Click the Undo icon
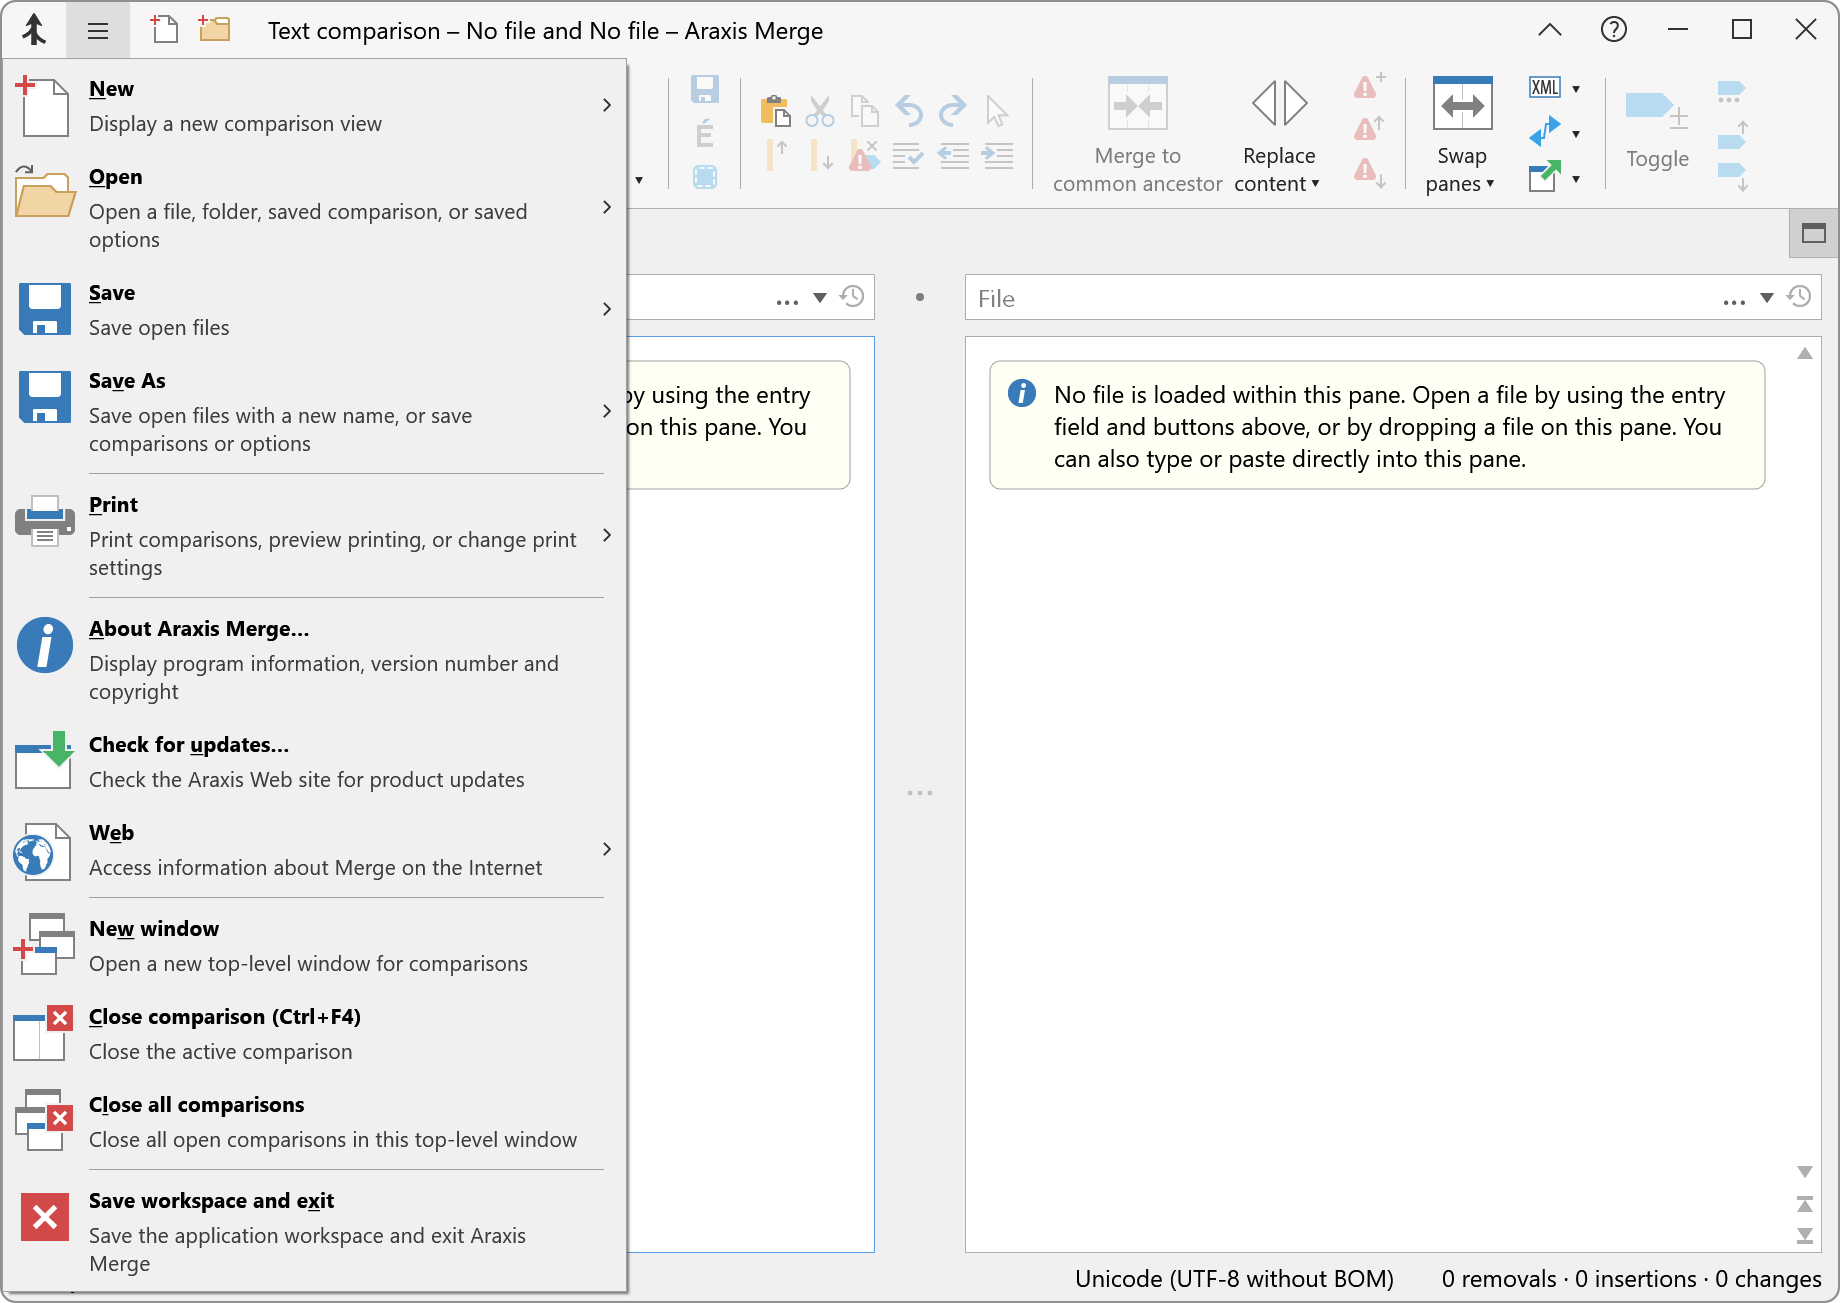Image resolution: width=1840 pixels, height=1303 pixels. pyautogui.click(x=908, y=110)
